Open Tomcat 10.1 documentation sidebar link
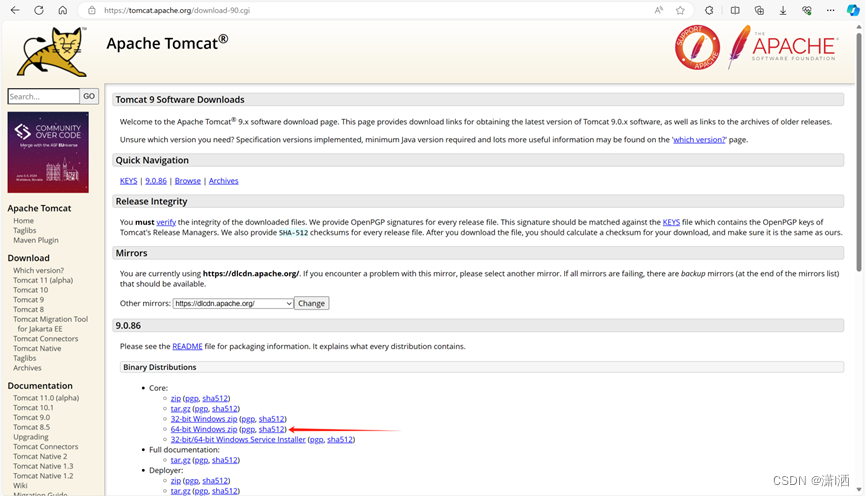 tap(33, 408)
